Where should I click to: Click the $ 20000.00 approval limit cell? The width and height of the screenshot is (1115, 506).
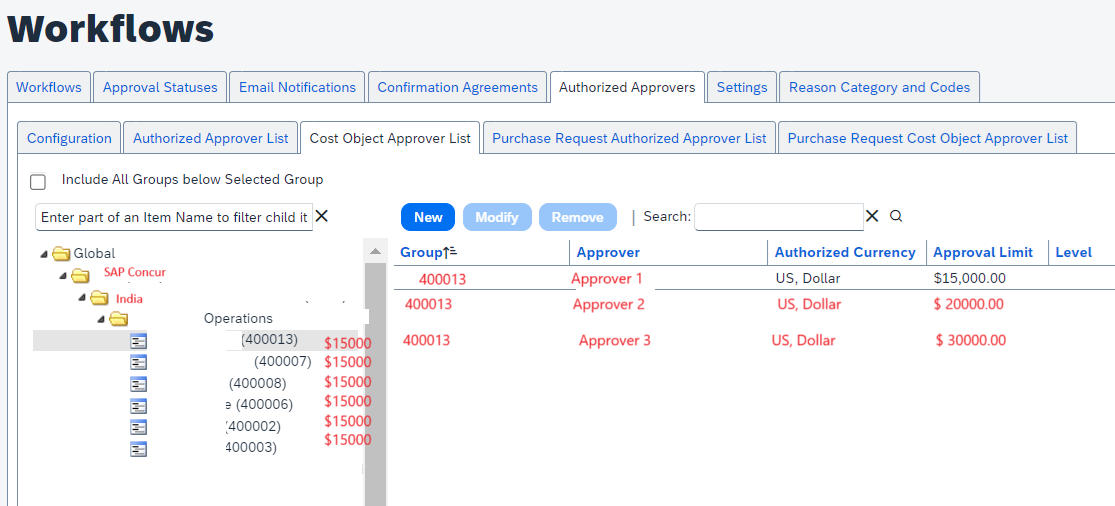point(969,304)
